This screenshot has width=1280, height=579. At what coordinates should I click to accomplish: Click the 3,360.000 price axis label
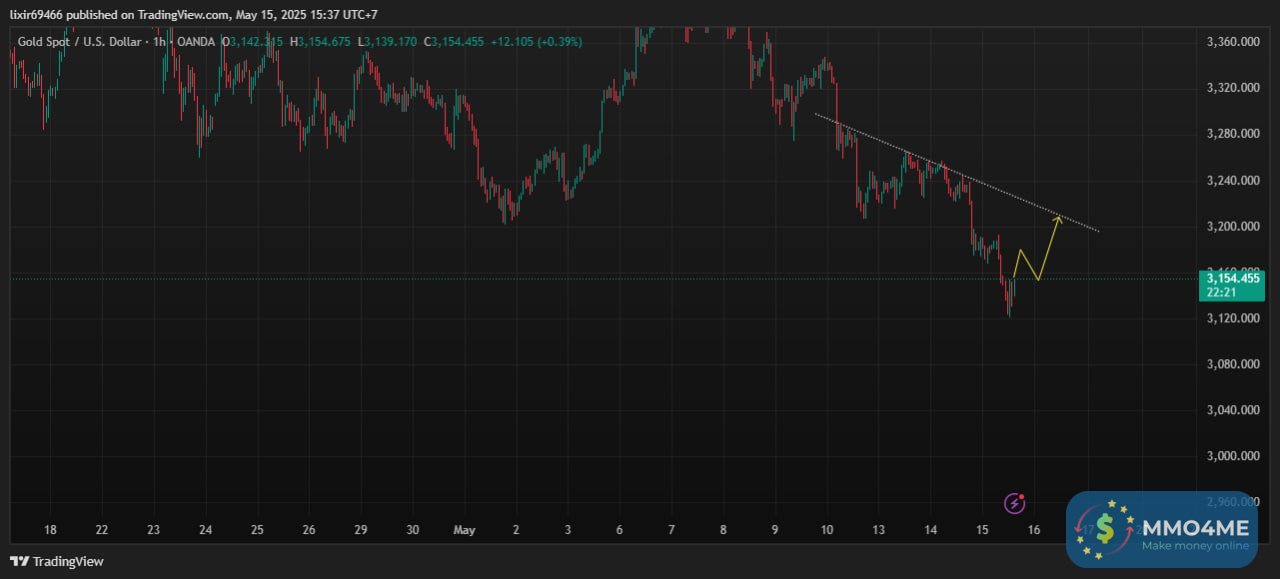point(1231,42)
